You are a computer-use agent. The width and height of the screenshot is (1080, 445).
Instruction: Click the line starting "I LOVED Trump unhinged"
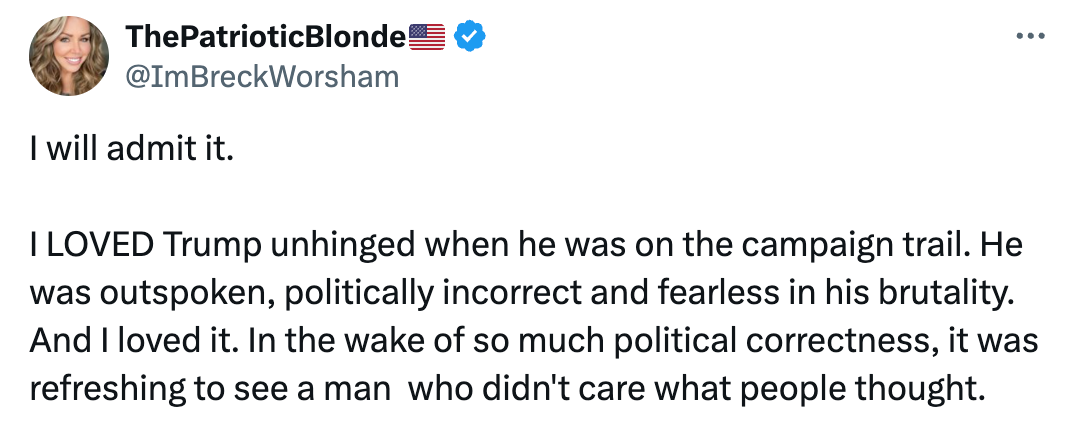point(526,246)
